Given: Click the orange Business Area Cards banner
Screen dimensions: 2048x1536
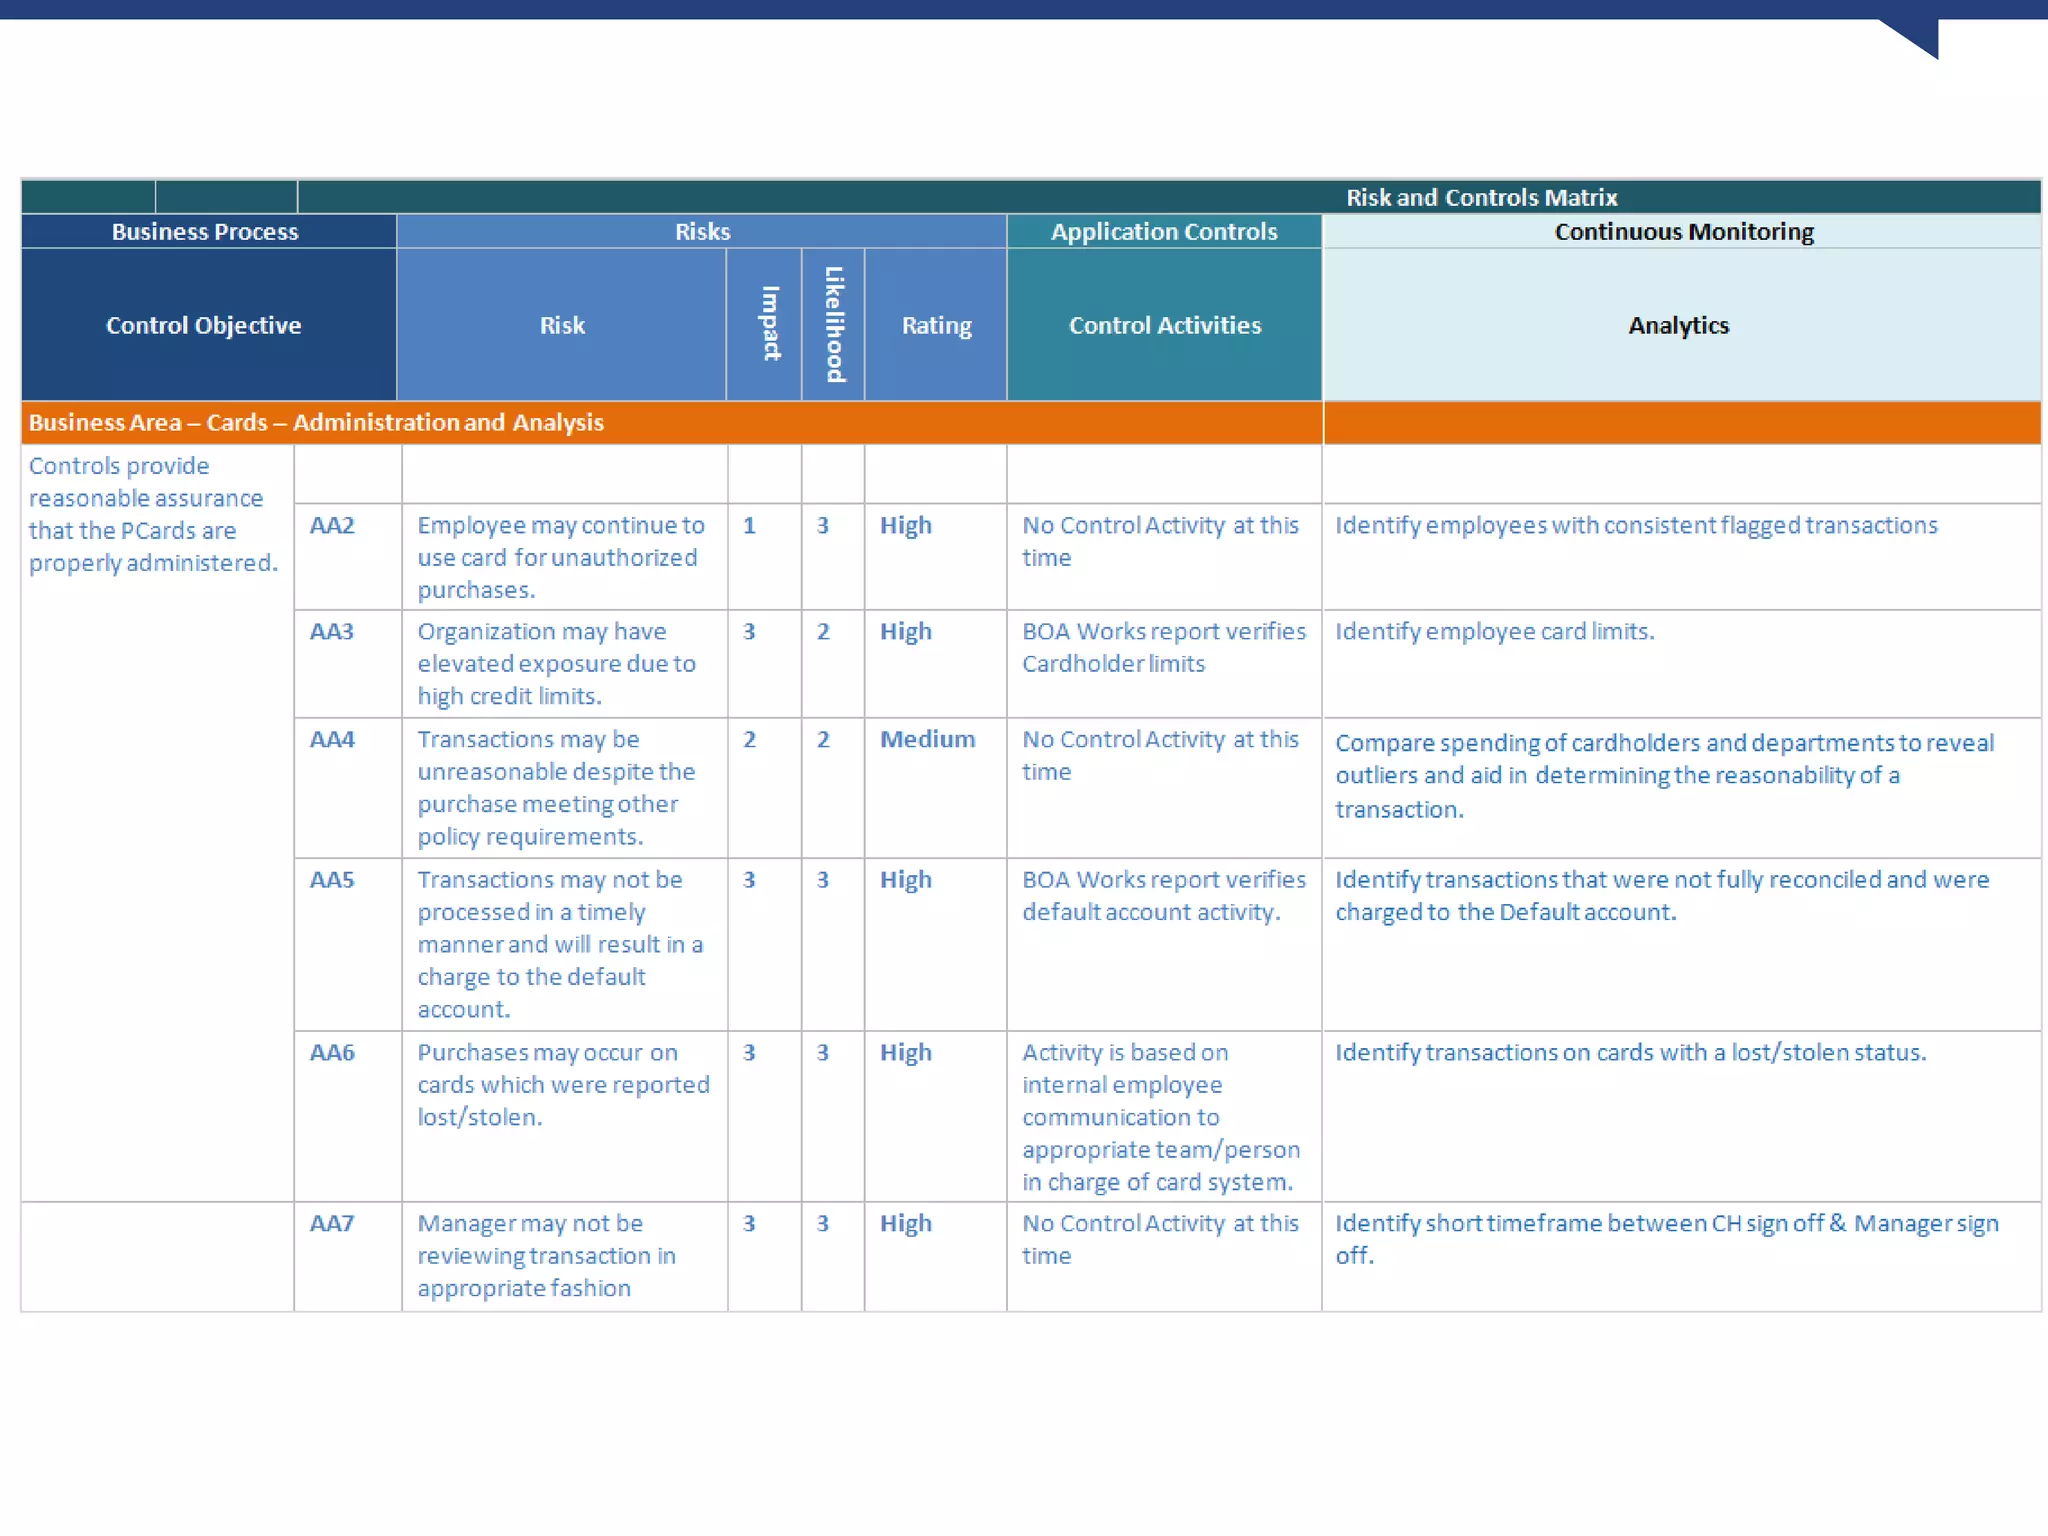Looking at the screenshot, I should (x=316, y=422).
